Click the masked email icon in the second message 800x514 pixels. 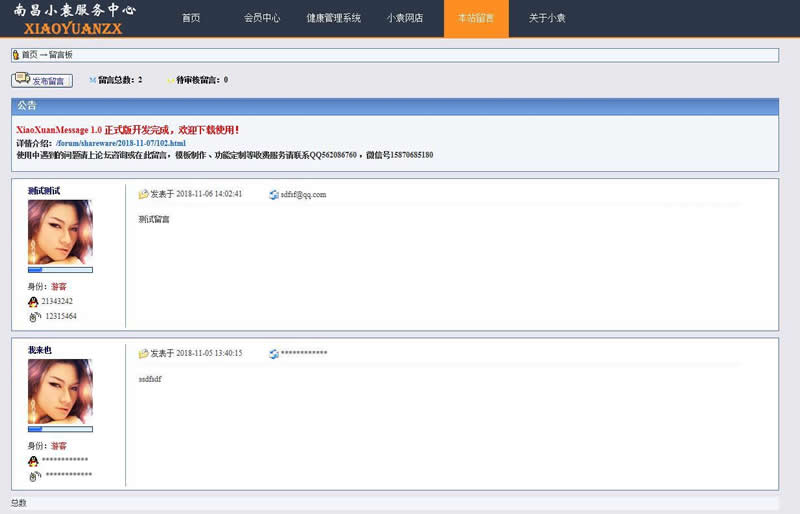[273, 353]
